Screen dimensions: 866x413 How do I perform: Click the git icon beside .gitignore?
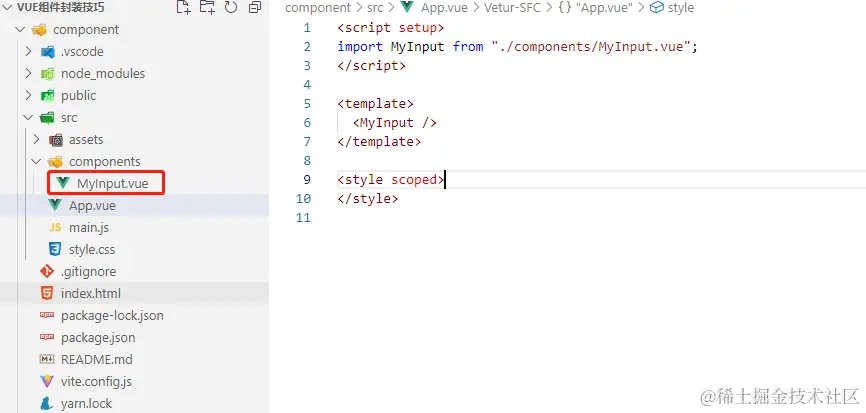click(x=47, y=272)
